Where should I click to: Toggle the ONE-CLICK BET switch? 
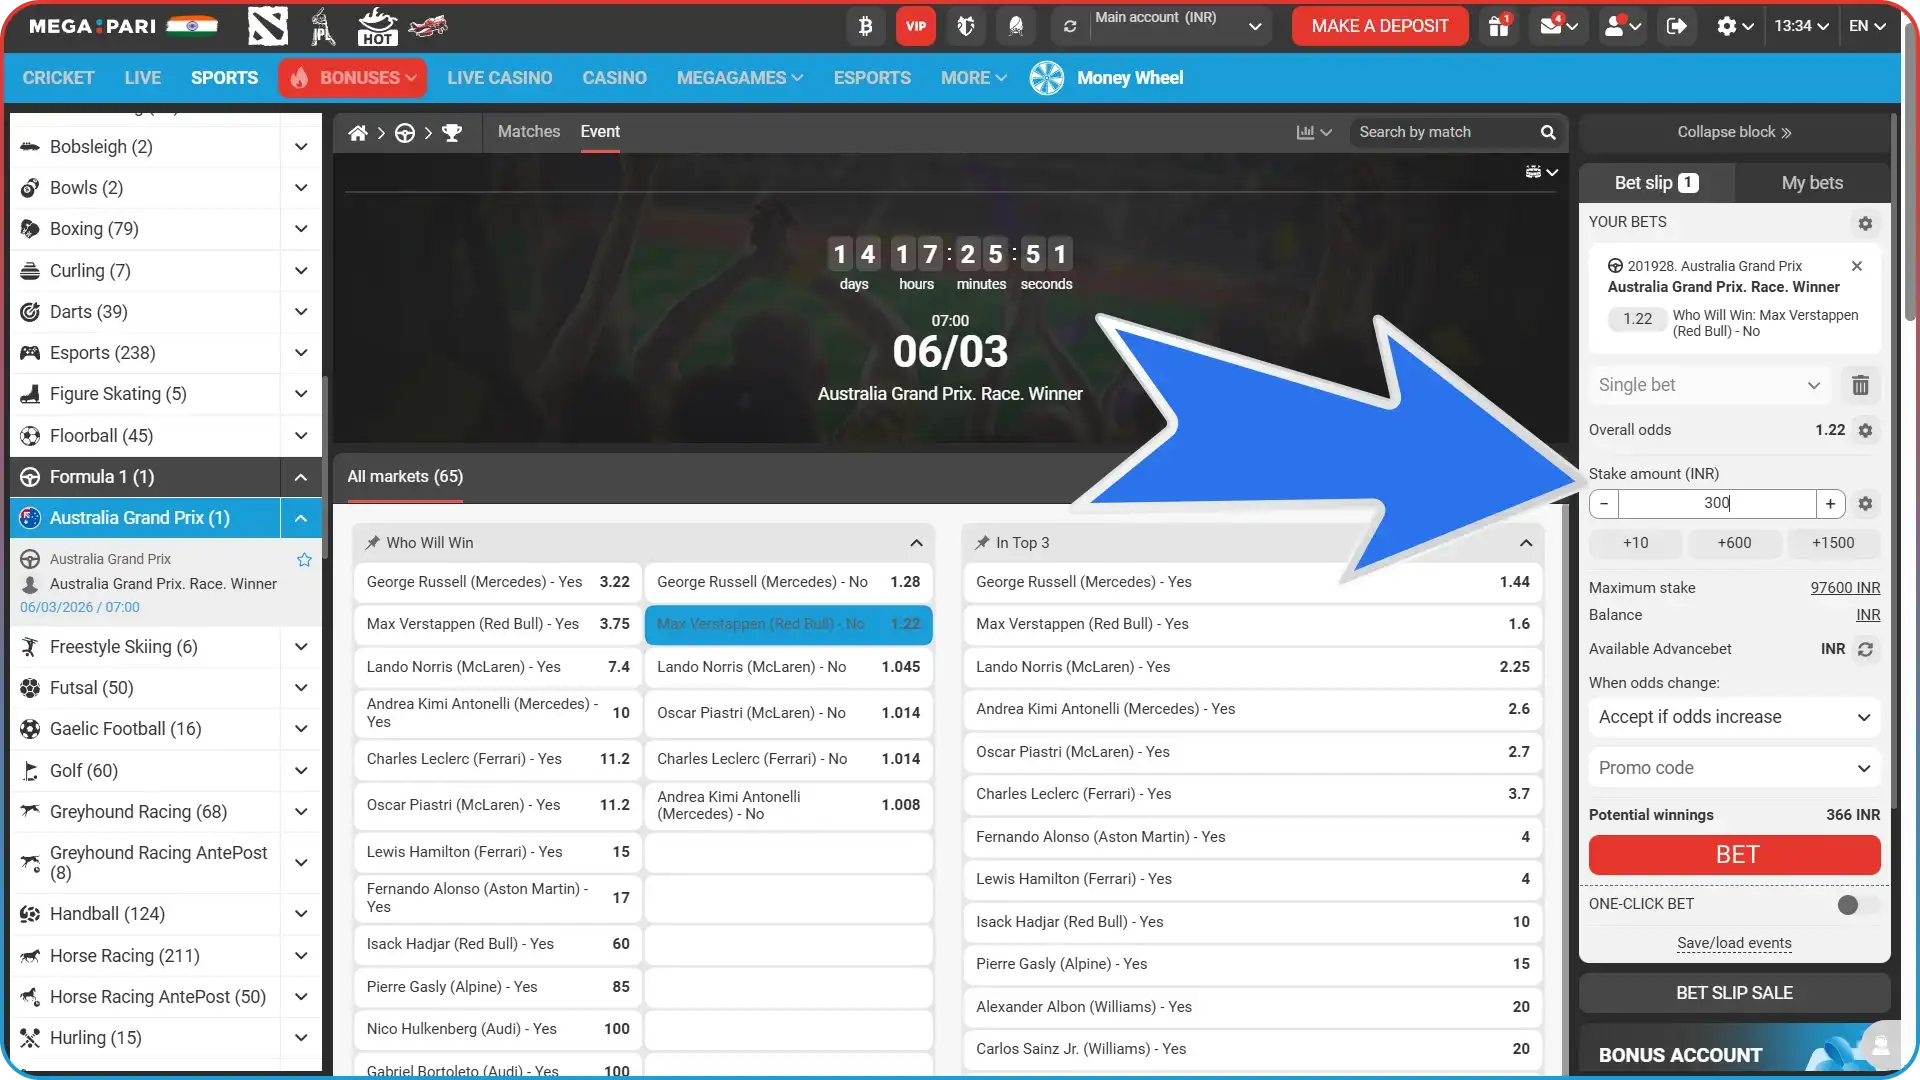1857,904
